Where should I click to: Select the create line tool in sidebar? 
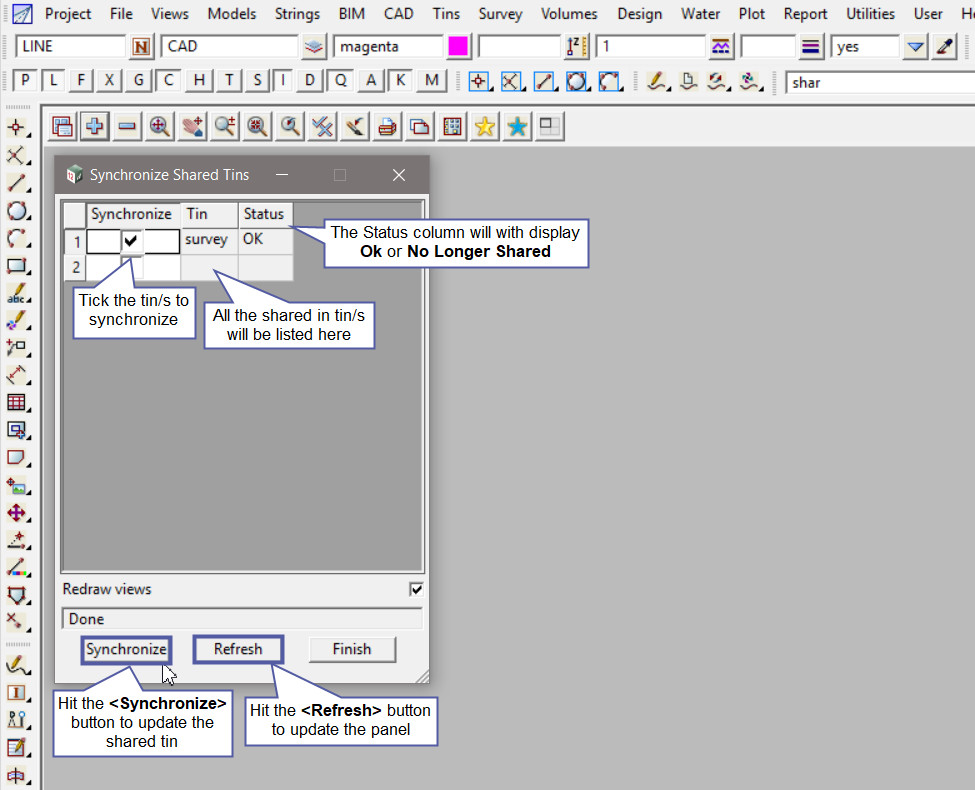click(x=17, y=183)
